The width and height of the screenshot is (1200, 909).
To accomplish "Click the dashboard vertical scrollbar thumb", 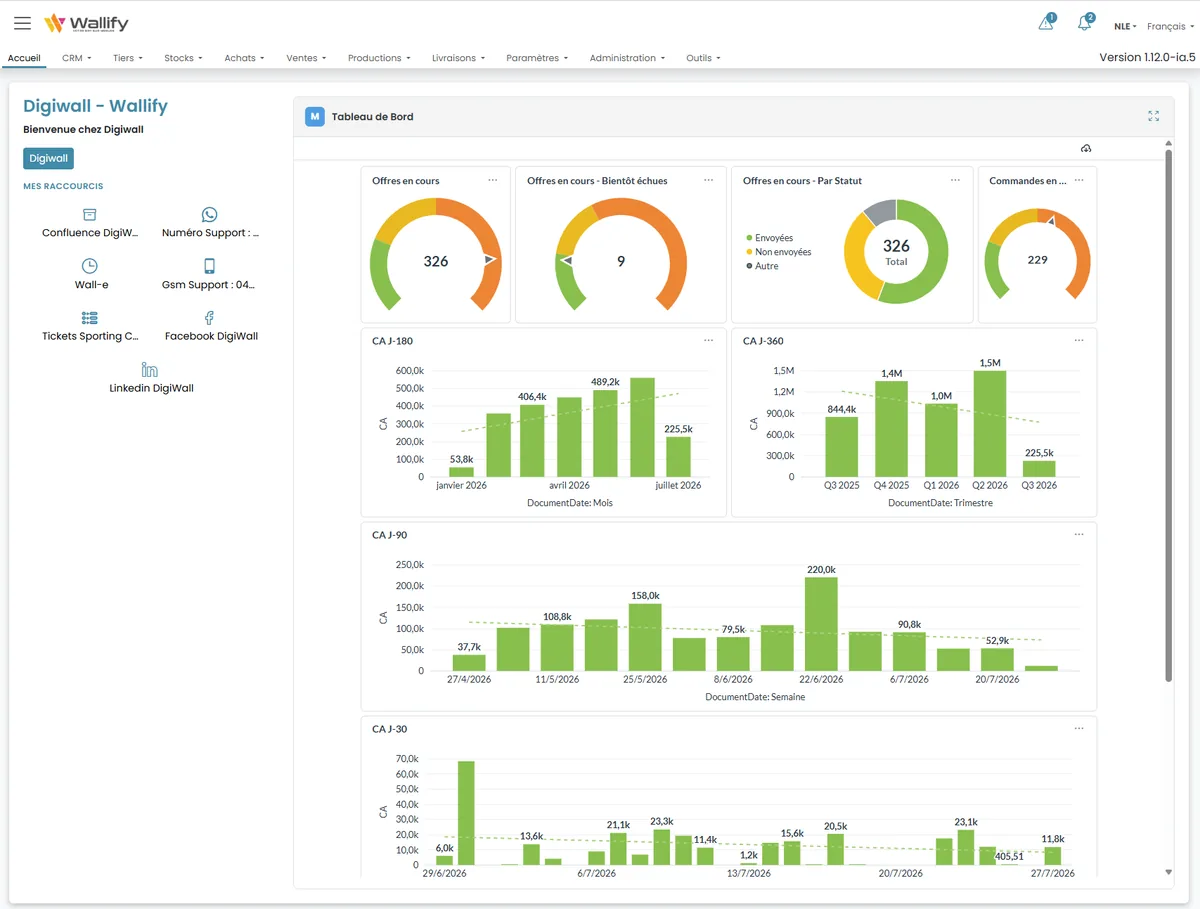I will (x=1168, y=416).
